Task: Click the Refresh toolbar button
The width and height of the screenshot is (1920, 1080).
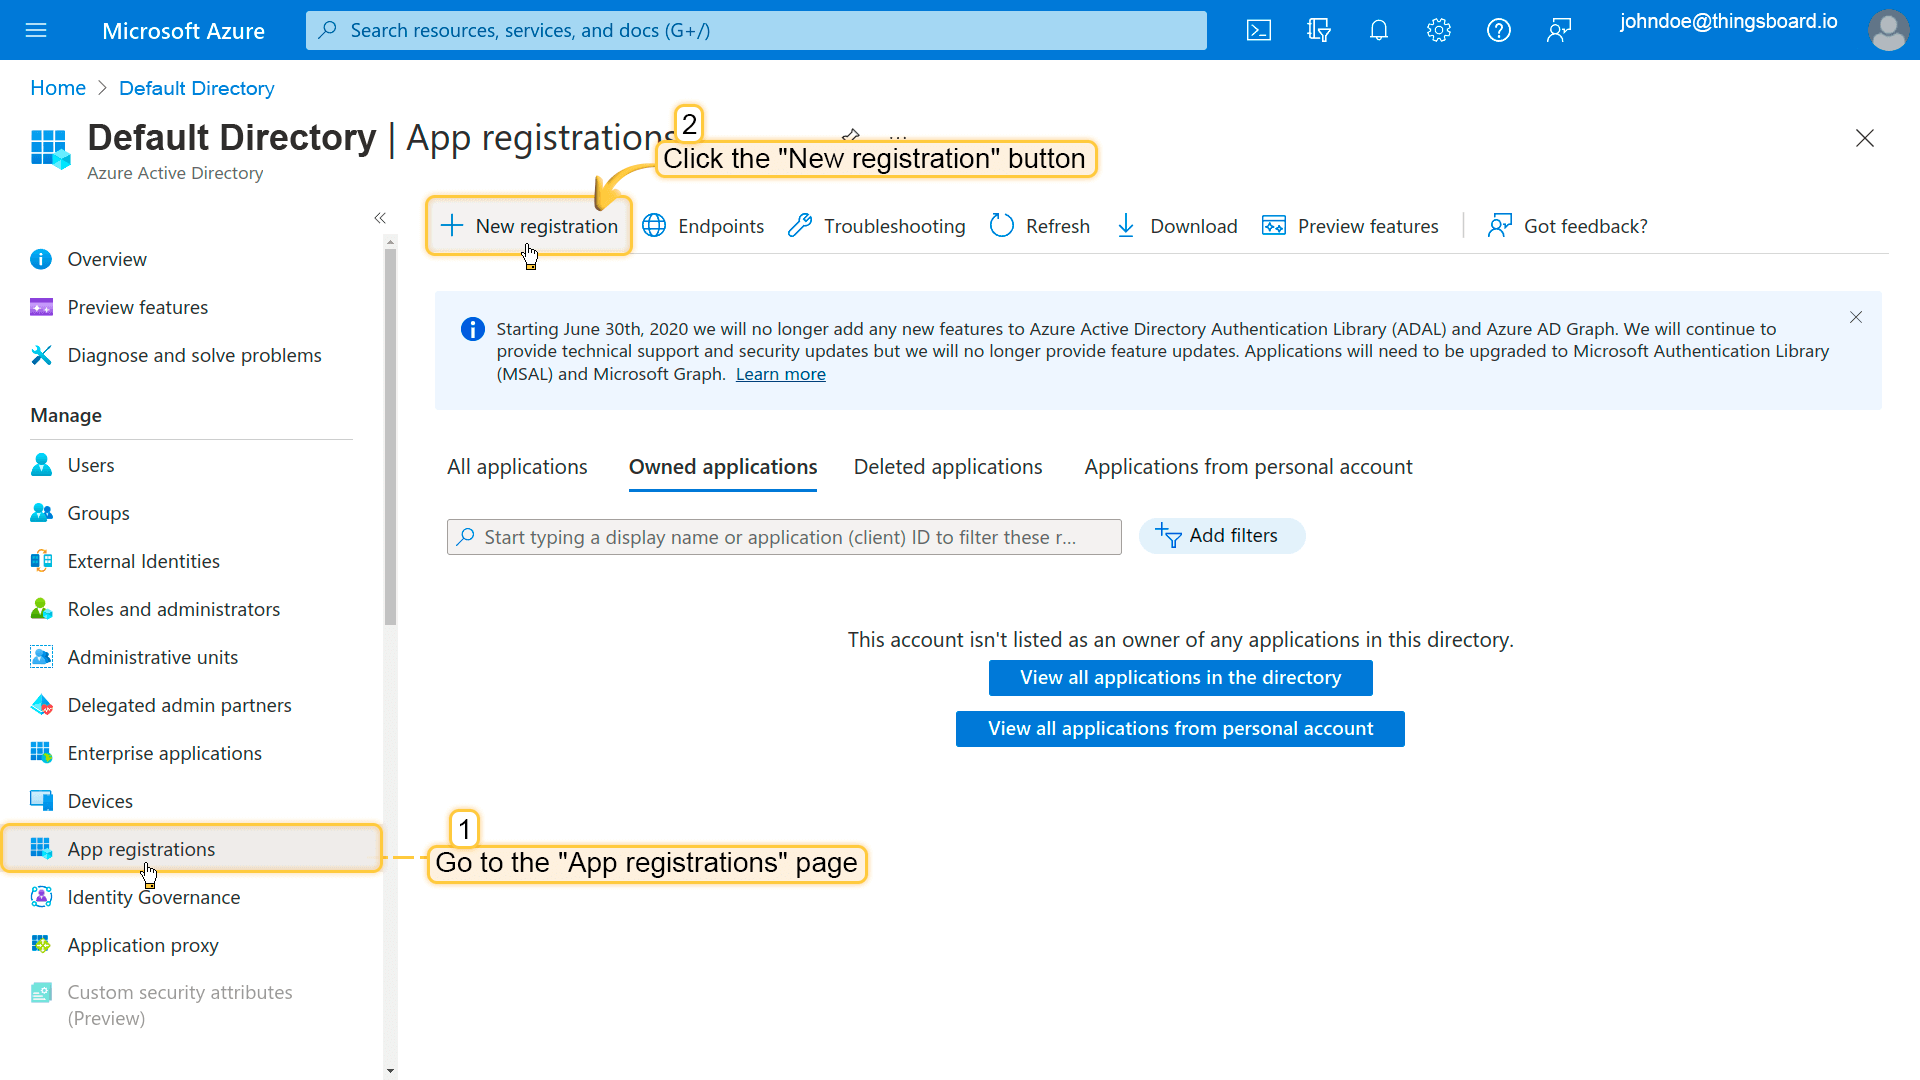Action: [x=1040, y=226]
